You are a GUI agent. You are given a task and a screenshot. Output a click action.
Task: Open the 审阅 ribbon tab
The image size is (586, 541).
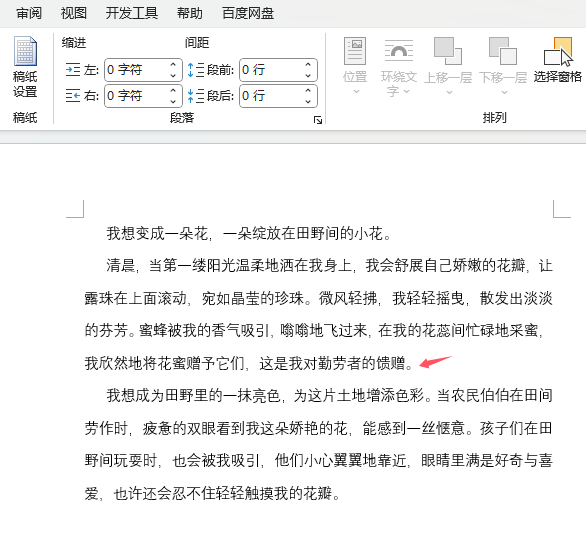coord(29,13)
